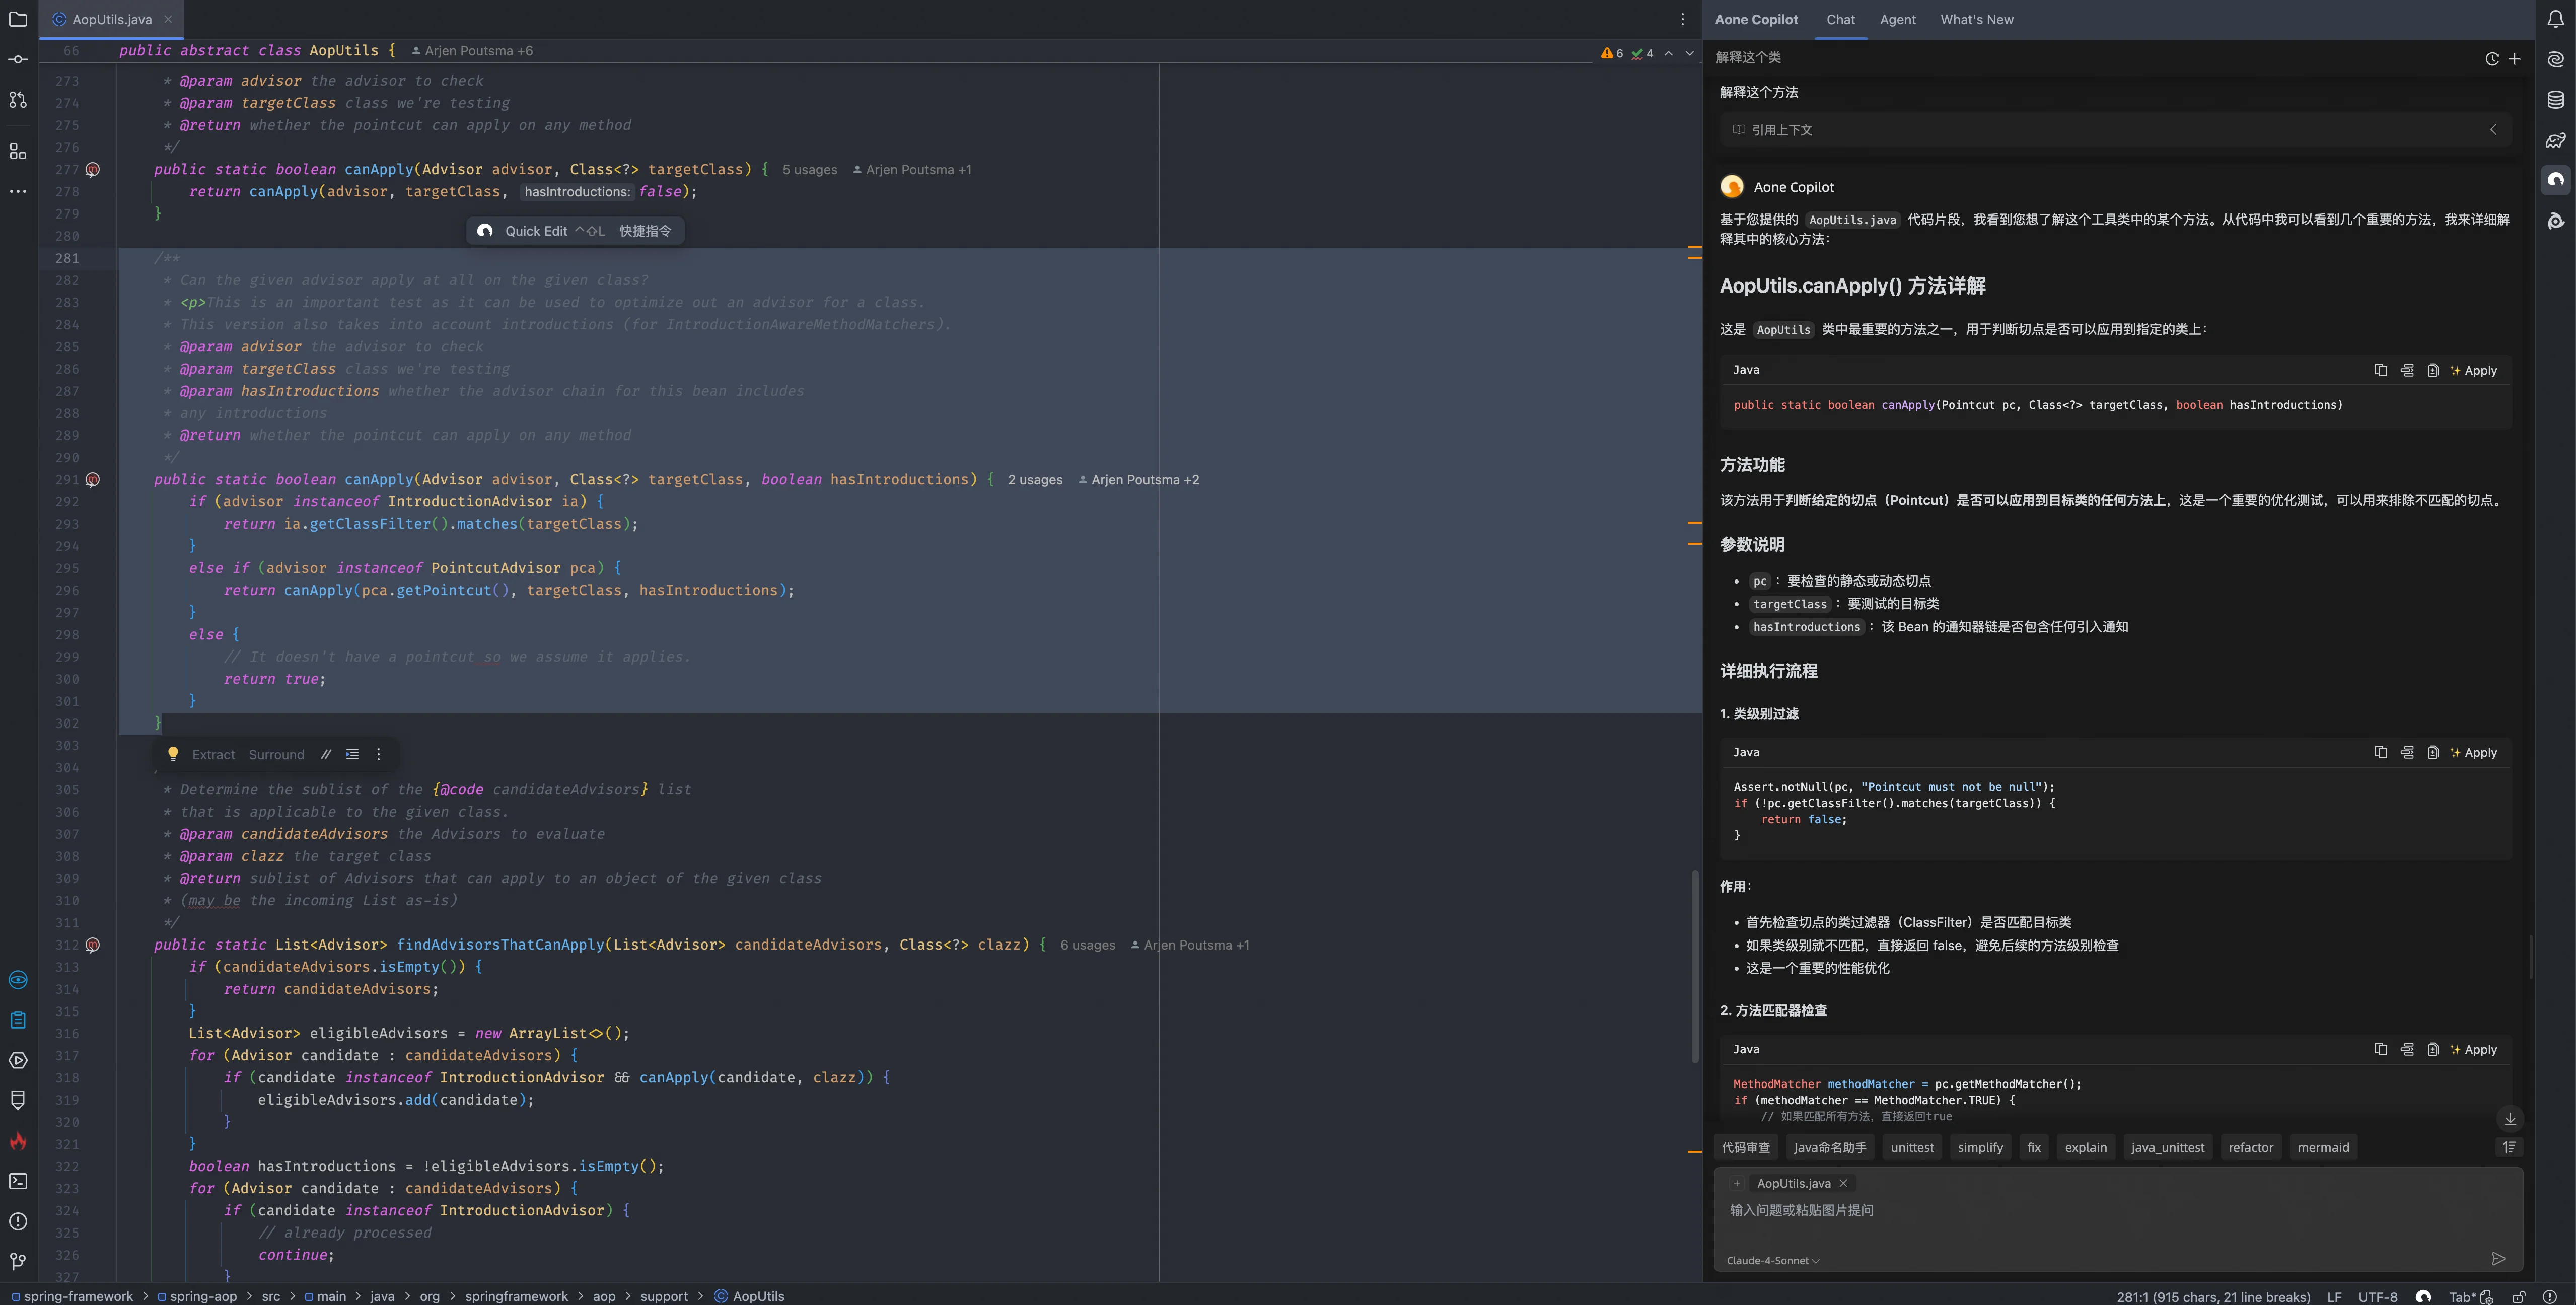
Task: Open the Gradle elephant tool window
Action: tap(2555, 140)
